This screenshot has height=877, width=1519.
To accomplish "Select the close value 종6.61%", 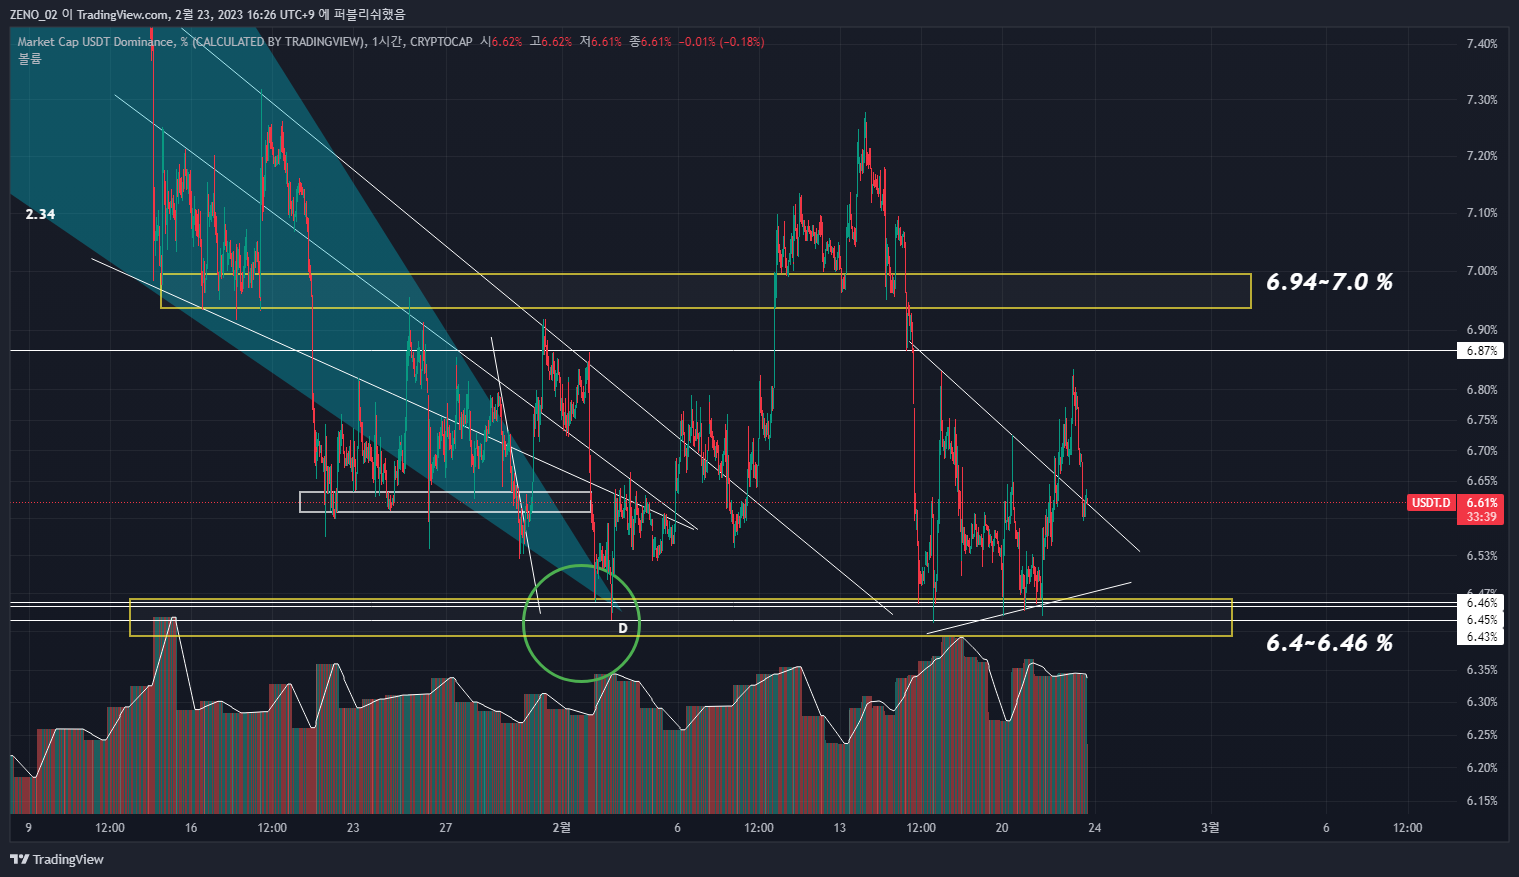I will tap(650, 42).
